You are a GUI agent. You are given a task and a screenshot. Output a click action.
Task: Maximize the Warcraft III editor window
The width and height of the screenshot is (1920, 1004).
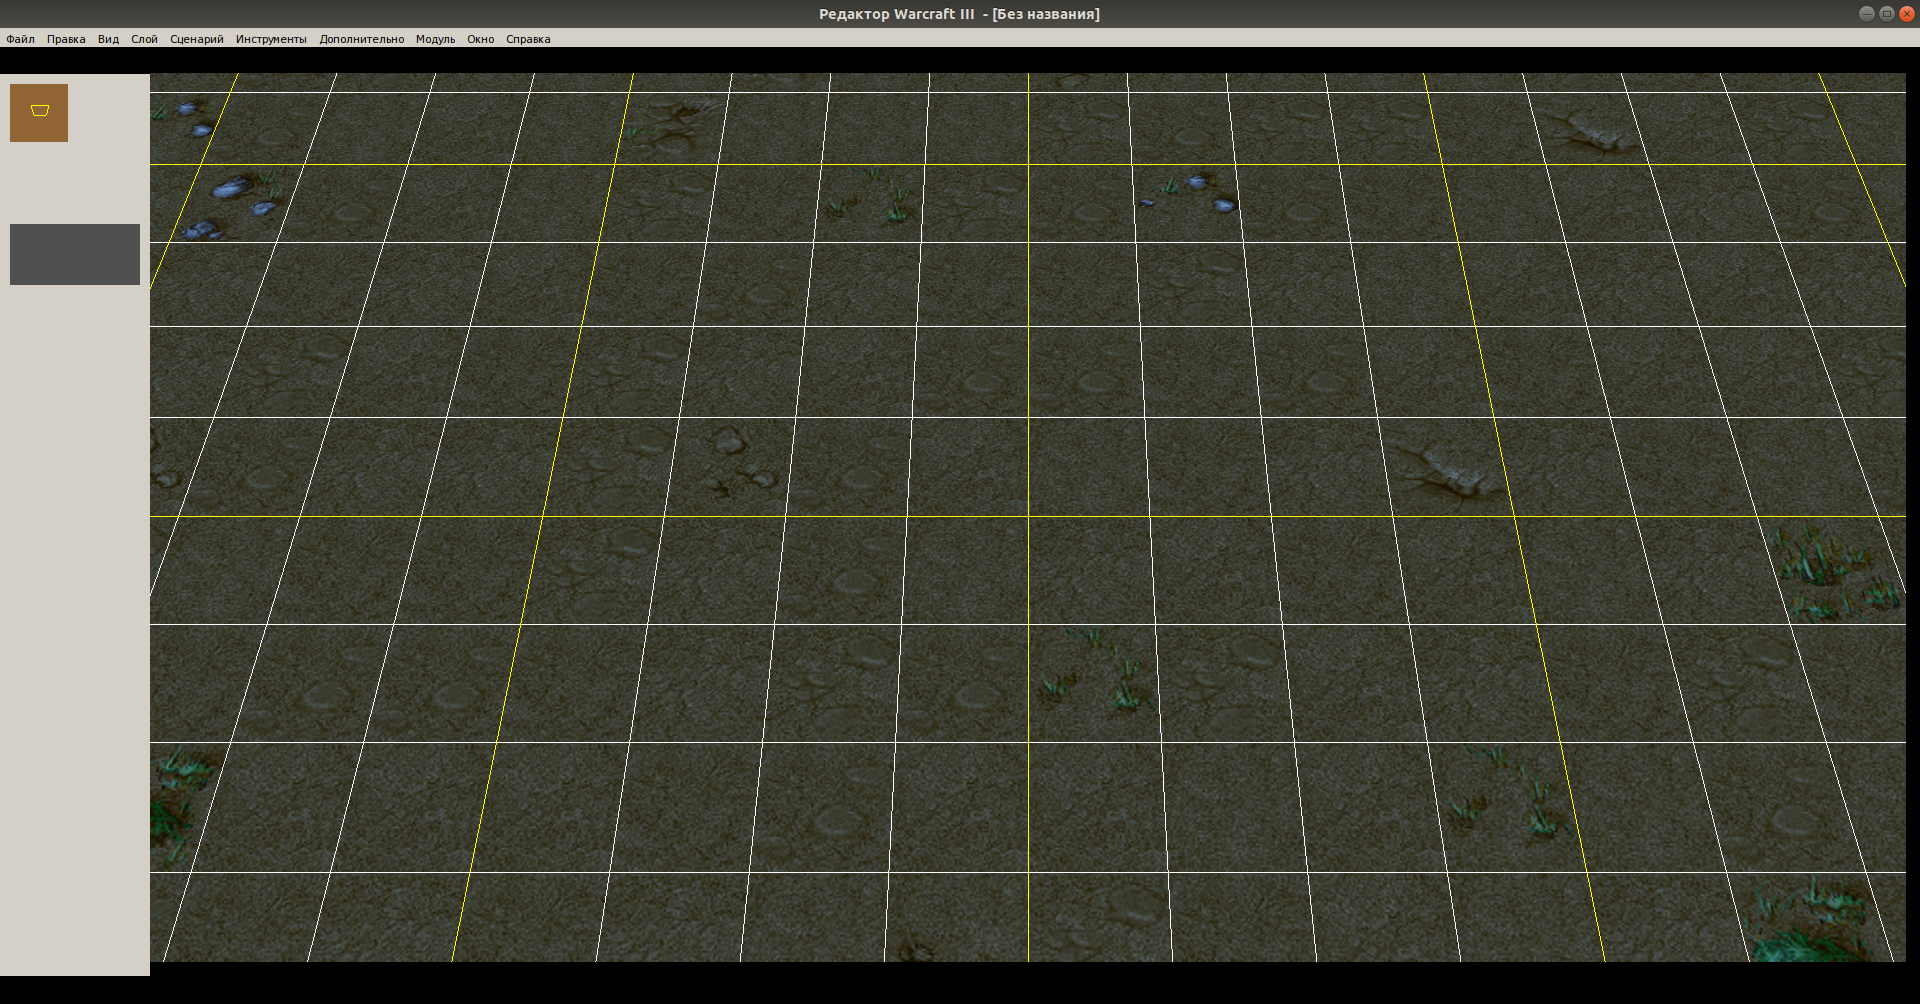[x=1886, y=13]
